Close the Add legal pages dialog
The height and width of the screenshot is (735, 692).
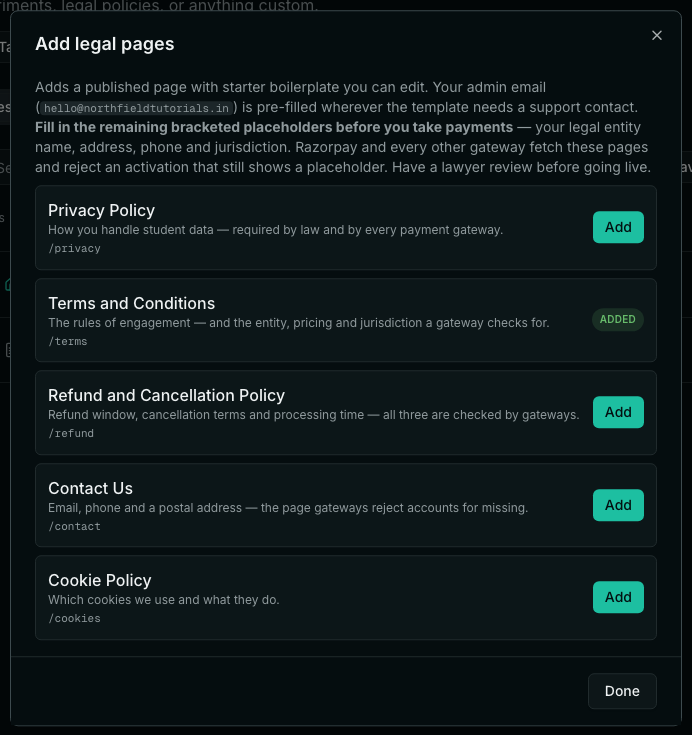[656, 36]
